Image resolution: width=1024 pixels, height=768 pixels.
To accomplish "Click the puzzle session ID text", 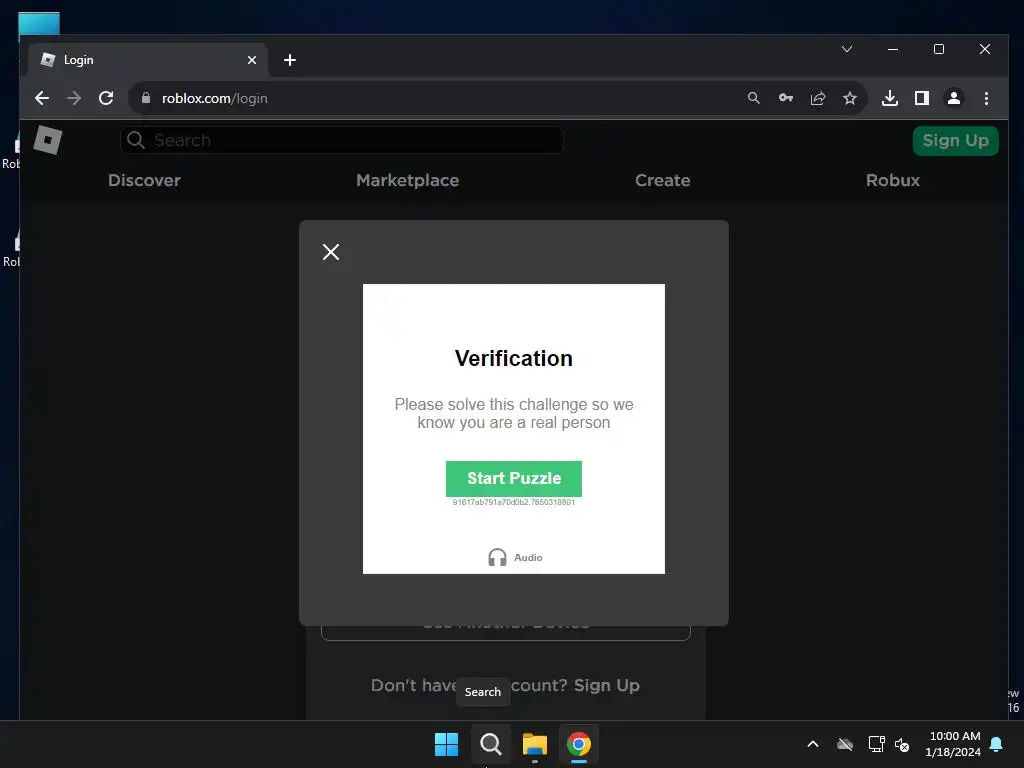I will [513, 502].
